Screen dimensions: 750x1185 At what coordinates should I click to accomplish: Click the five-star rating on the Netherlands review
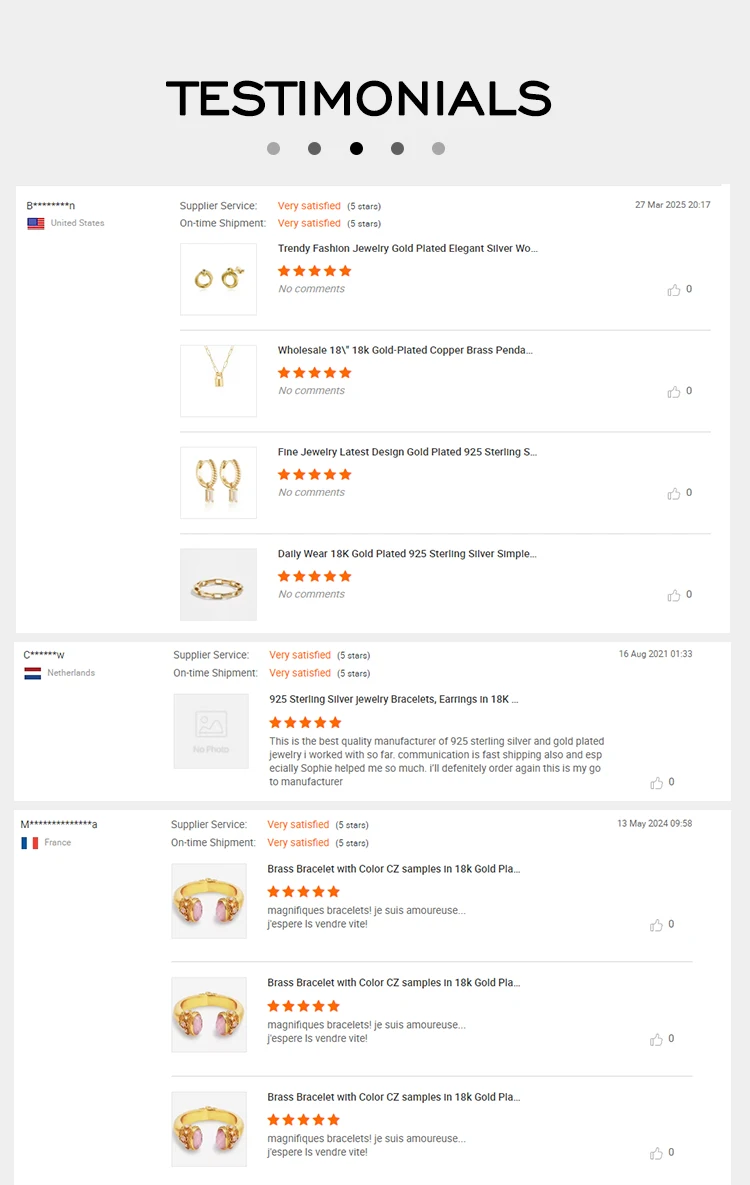coord(303,720)
